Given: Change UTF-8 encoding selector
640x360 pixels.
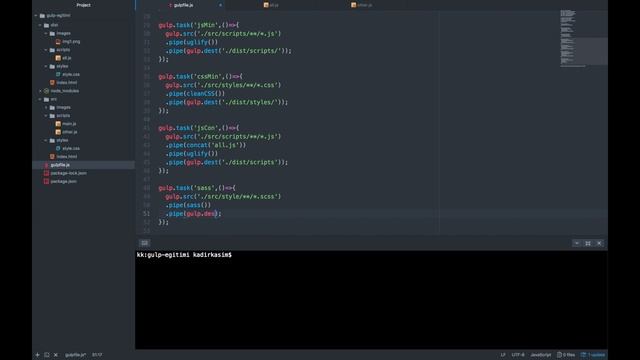Looking at the screenshot, I should point(518,355).
